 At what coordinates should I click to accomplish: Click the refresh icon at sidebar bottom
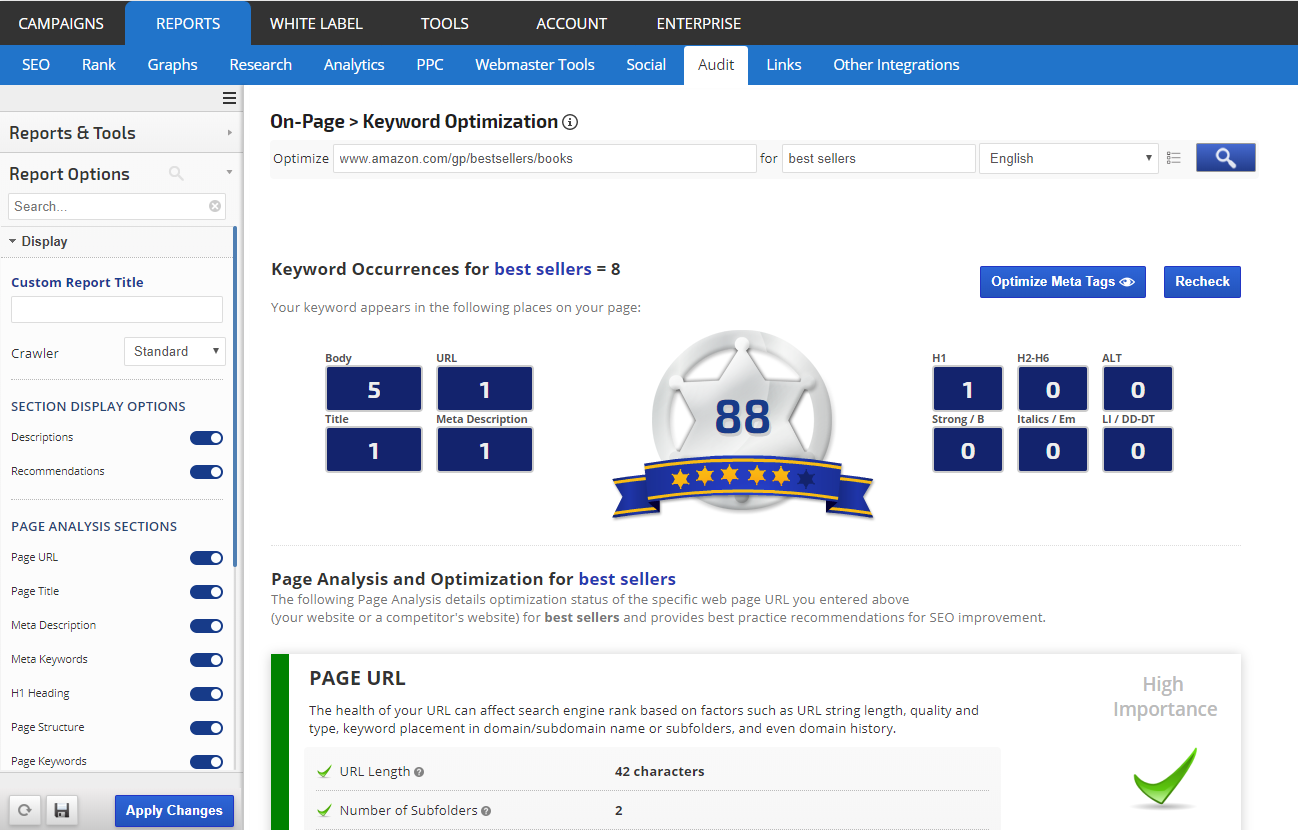[x=25, y=810]
